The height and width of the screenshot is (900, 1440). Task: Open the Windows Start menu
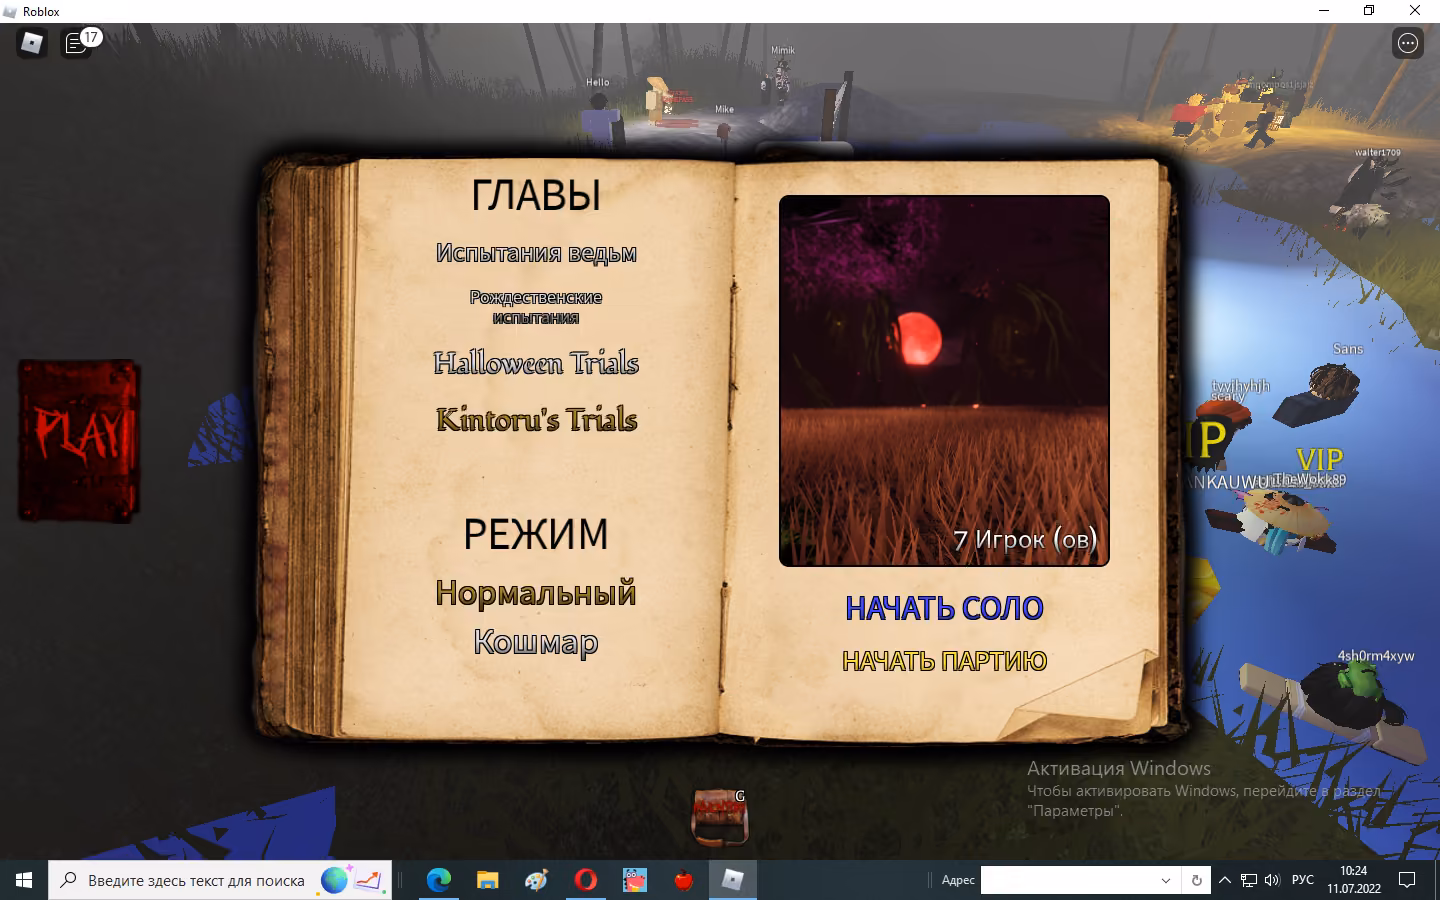24,880
